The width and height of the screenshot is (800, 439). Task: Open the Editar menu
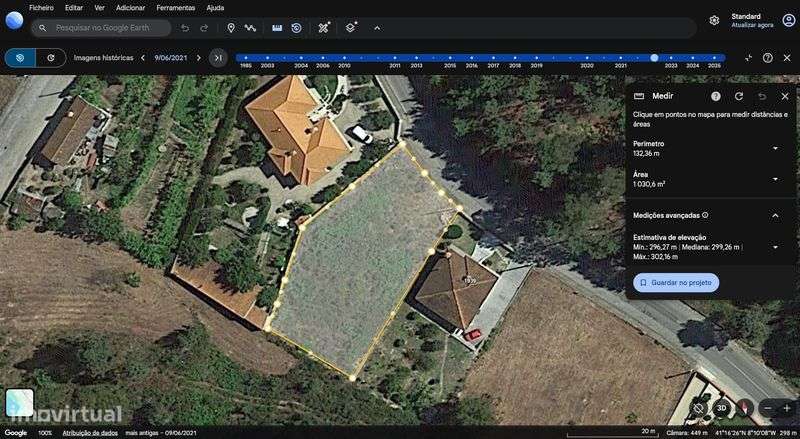[74, 8]
